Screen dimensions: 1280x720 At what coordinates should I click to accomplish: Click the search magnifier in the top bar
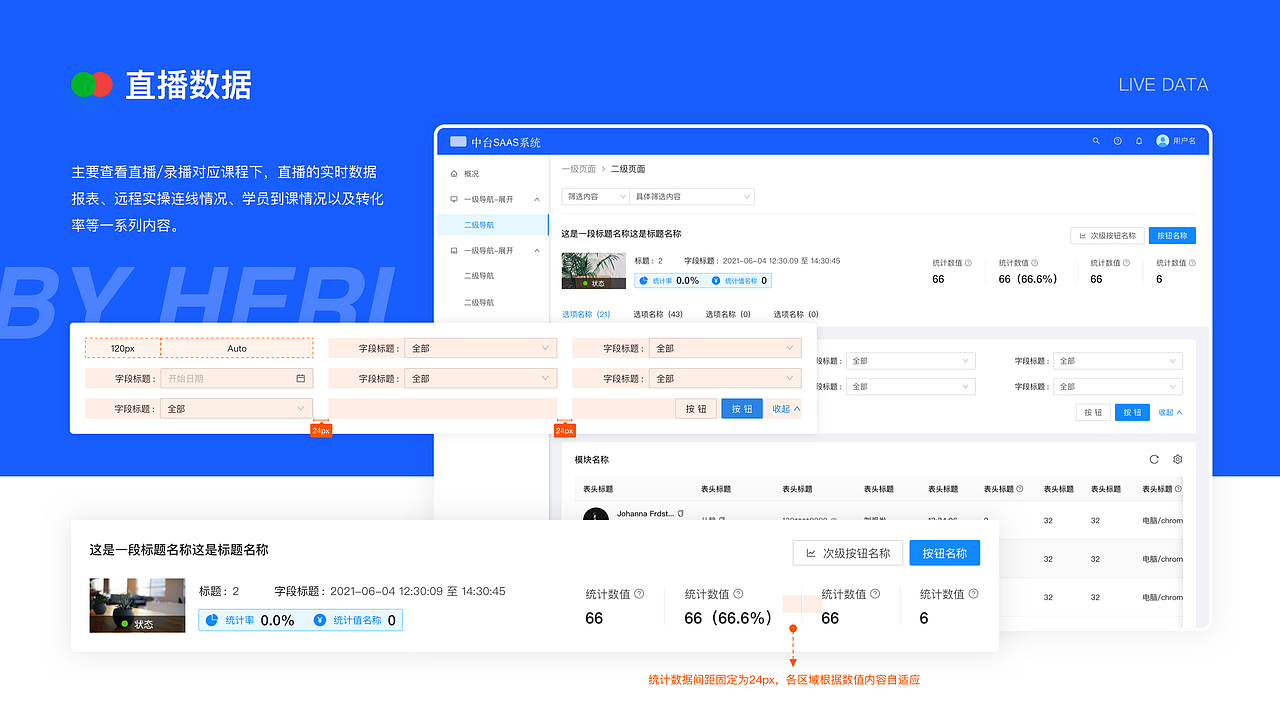[1096, 141]
